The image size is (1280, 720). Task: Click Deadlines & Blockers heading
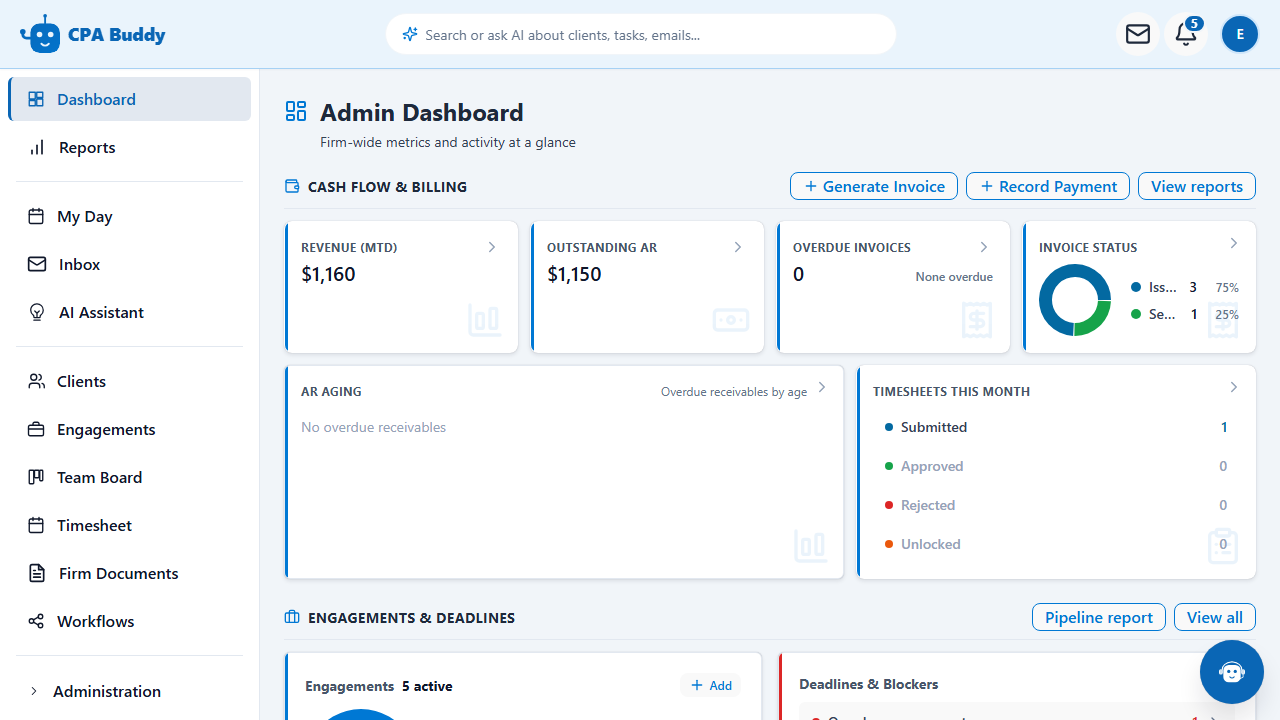point(869,684)
